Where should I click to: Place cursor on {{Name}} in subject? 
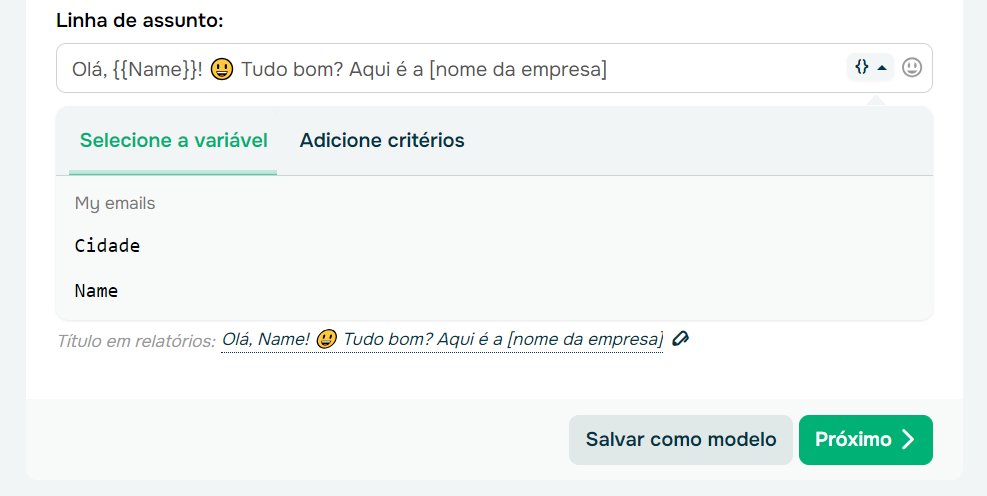point(158,70)
